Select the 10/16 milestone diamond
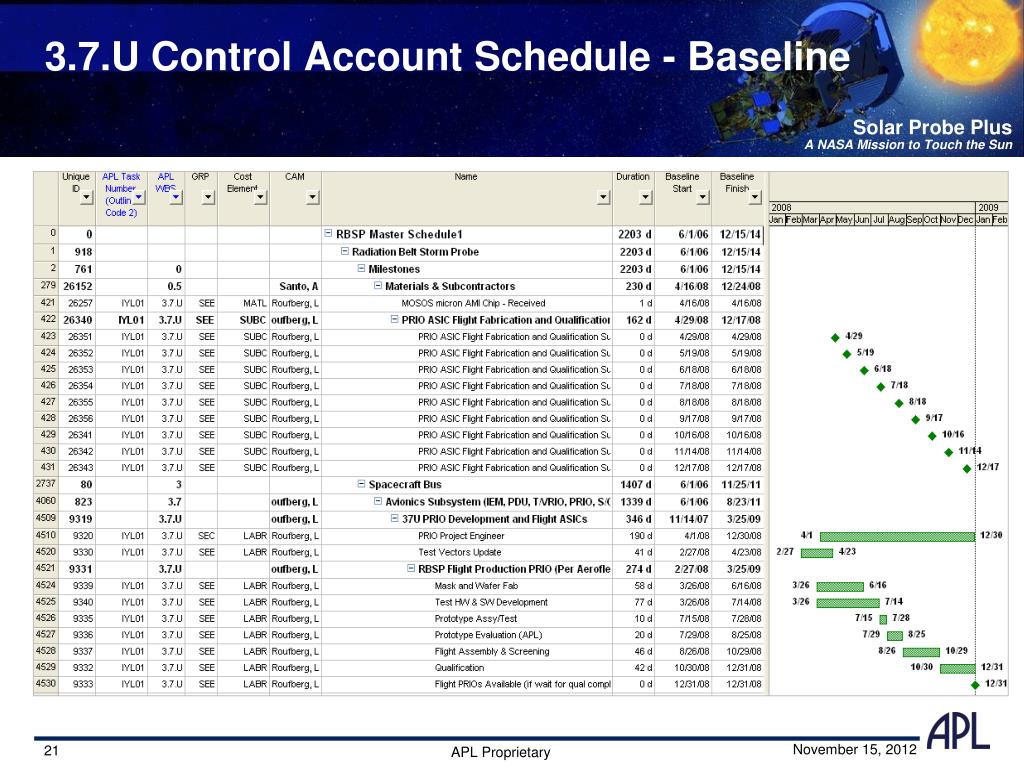The height and width of the screenshot is (768, 1024). [x=932, y=436]
